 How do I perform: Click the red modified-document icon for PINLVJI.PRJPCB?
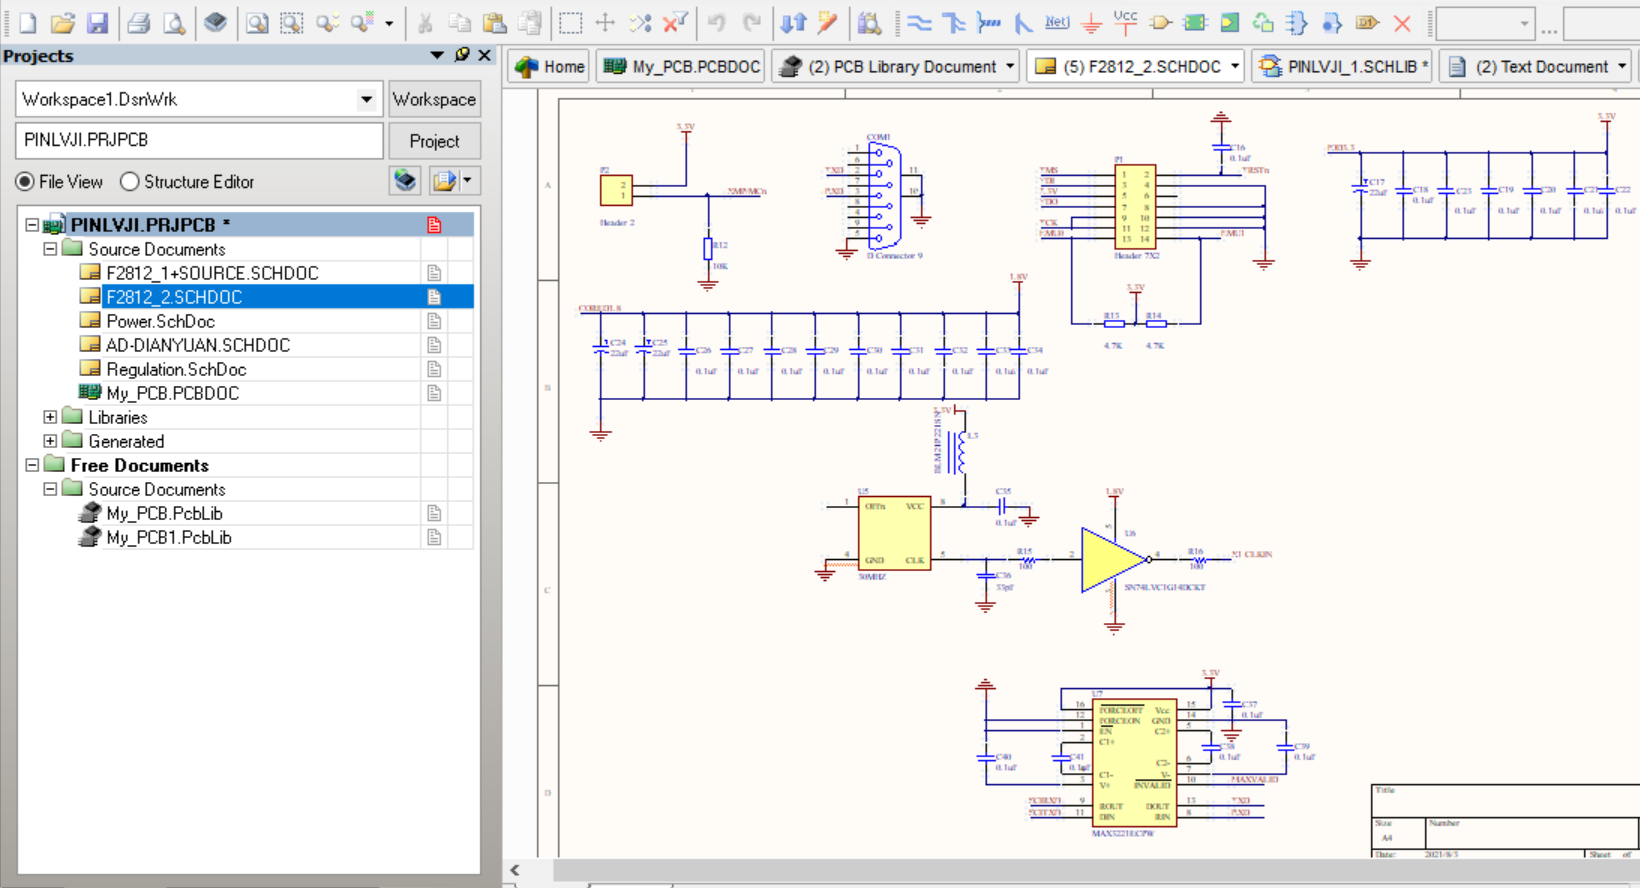434,225
